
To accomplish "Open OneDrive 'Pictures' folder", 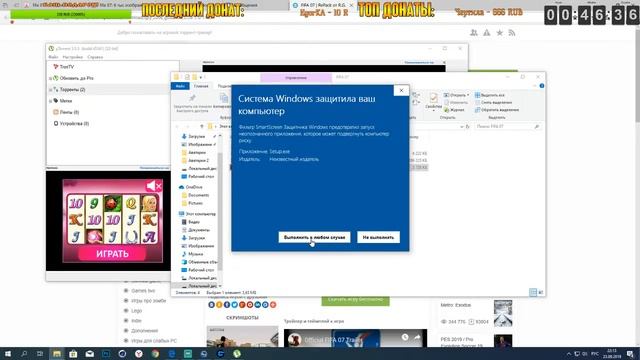I will point(192,203).
